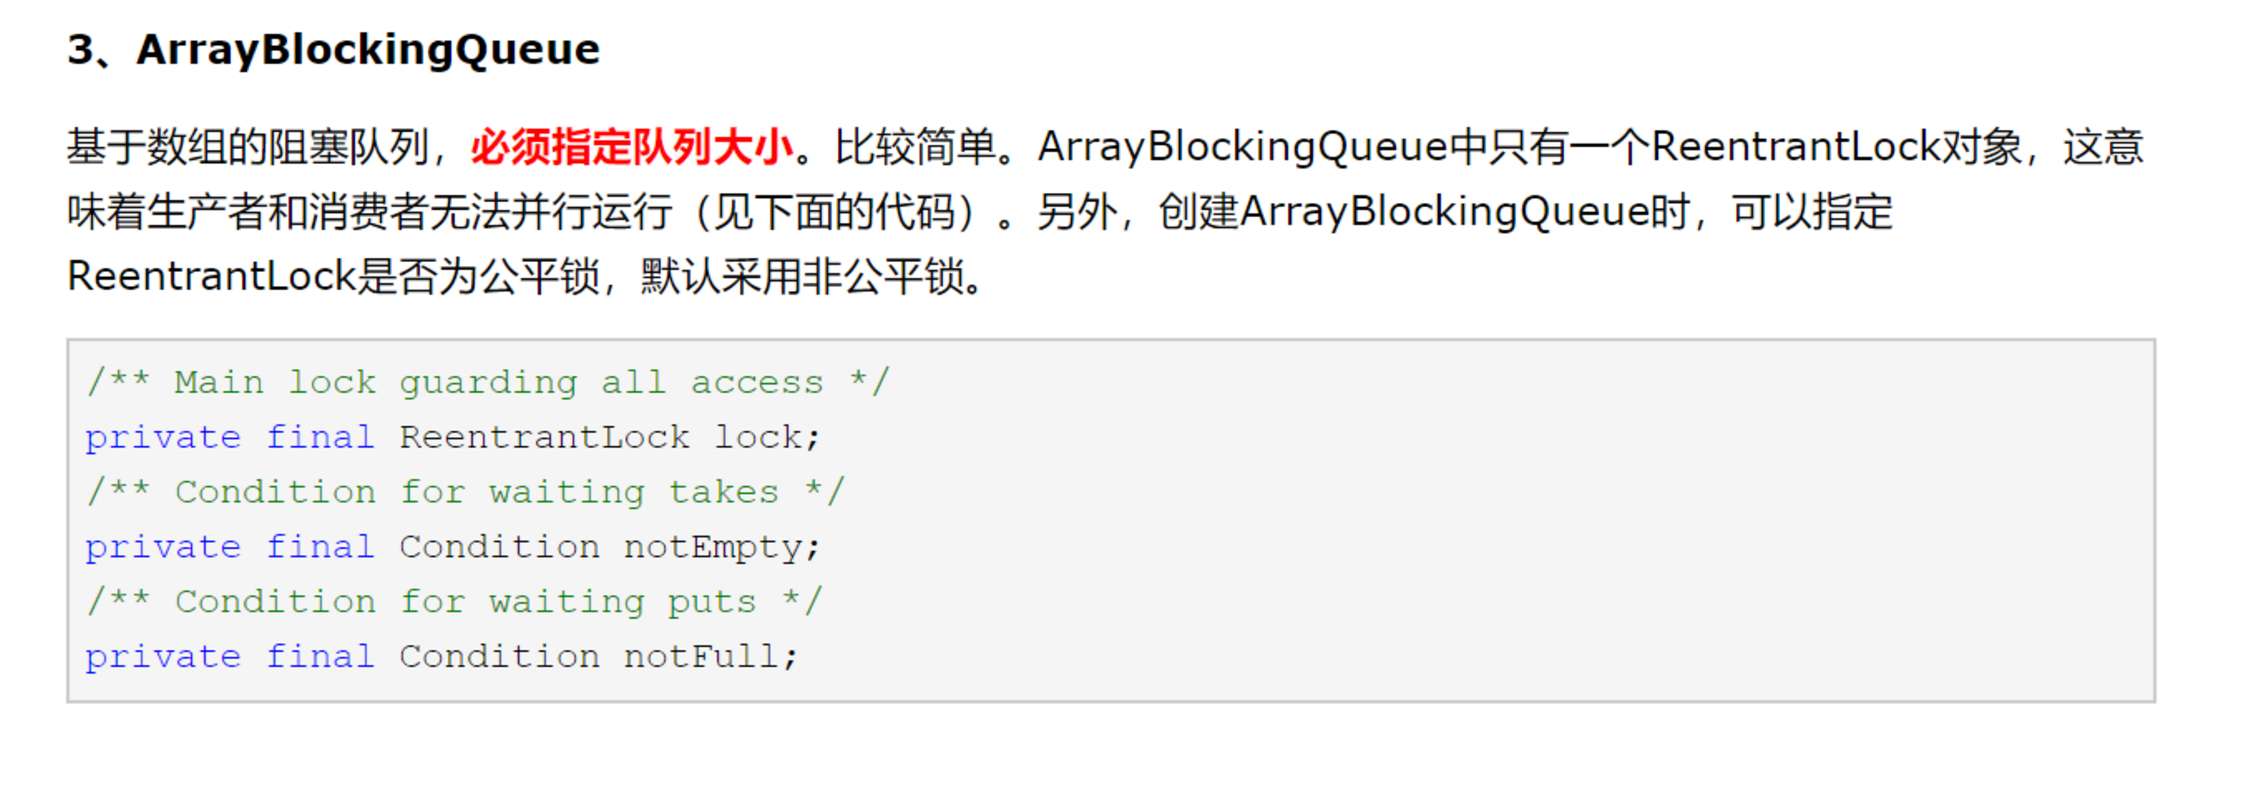Image resolution: width=2257 pixels, height=793 pixels.
Task: Click the "Condition" type before notFull
Action: 499,658
